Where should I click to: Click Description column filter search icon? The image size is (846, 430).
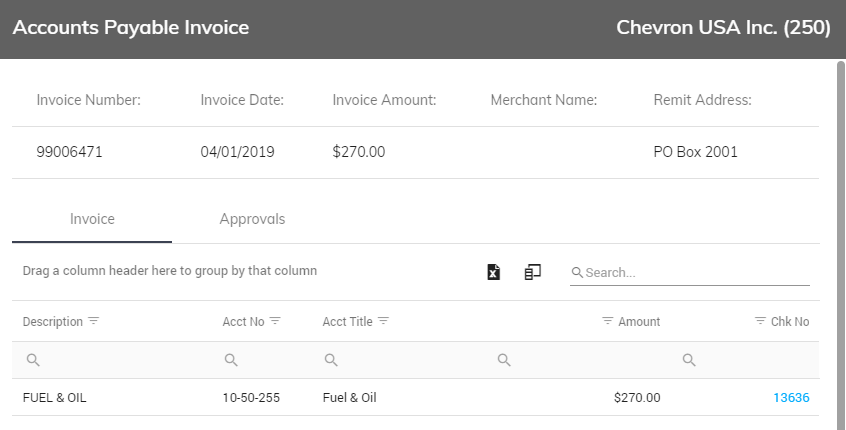coord(33,360)
